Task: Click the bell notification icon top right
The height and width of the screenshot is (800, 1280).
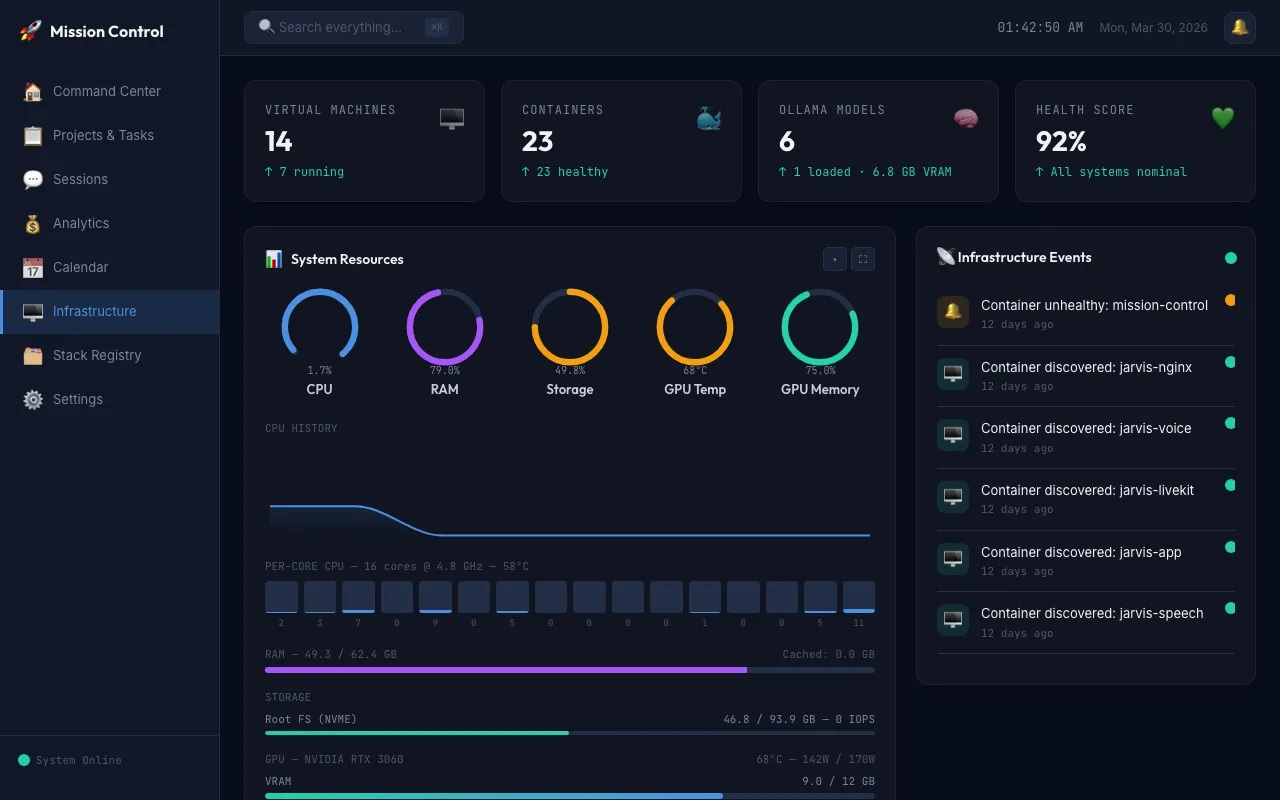Action: 1240,28
